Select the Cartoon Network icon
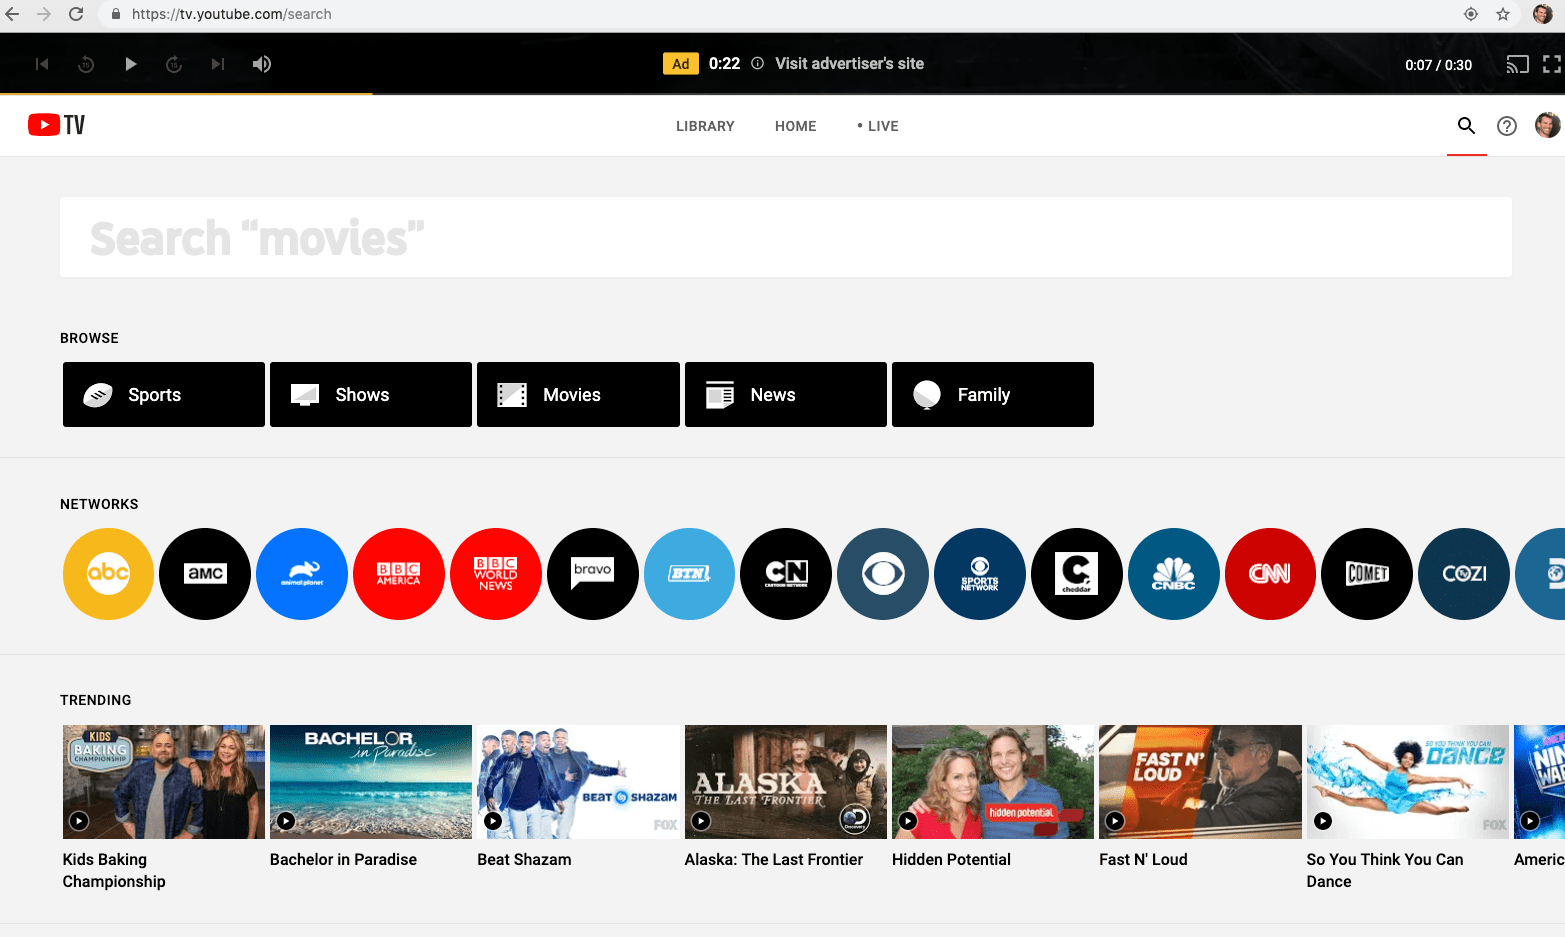1565x937 pixels. pos(786,574)
